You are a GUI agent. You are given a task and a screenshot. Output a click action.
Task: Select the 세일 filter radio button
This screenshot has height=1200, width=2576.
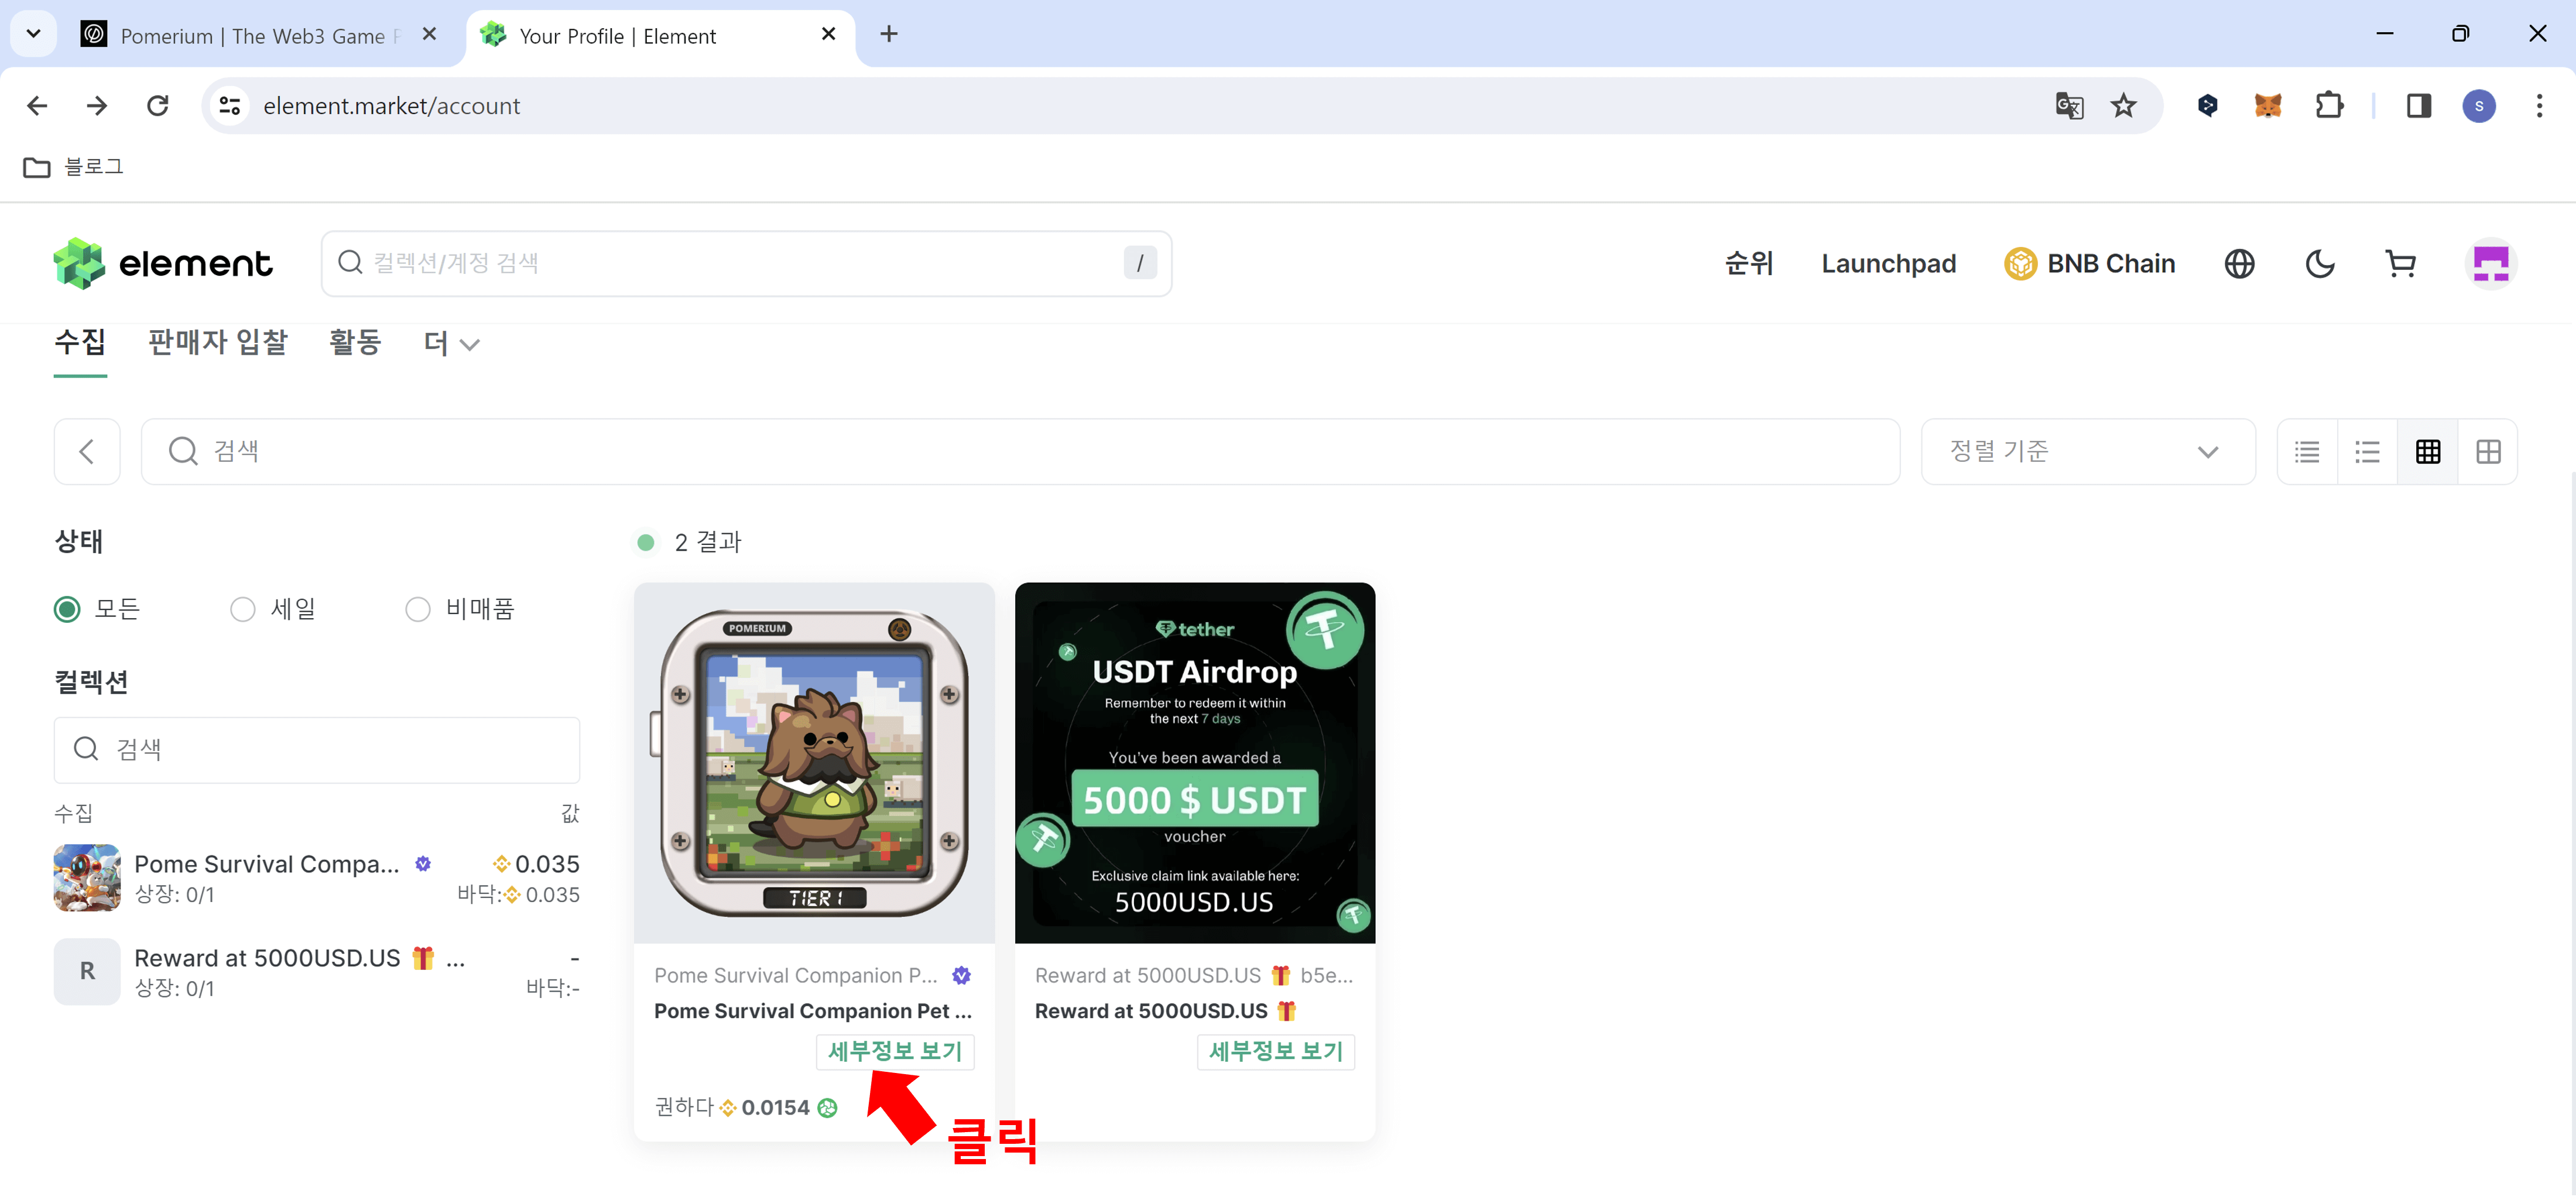(x=242, y=609)
